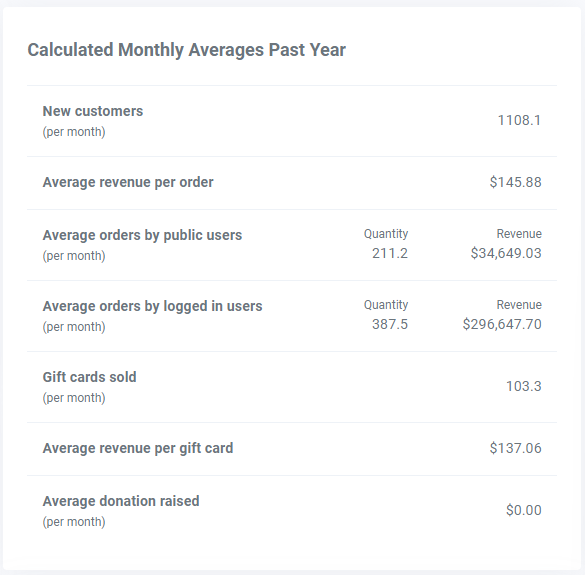Image resolution: width=585 pixels, height=575 pixels.
Task: Click the Revenue header in logged in users row
Action: point(519,305)
